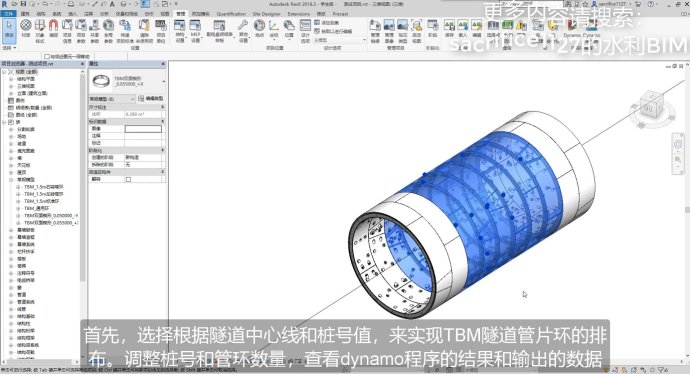
Task: Click the Save icon in quick access toolbar
Action: click(x=24, y=4)
